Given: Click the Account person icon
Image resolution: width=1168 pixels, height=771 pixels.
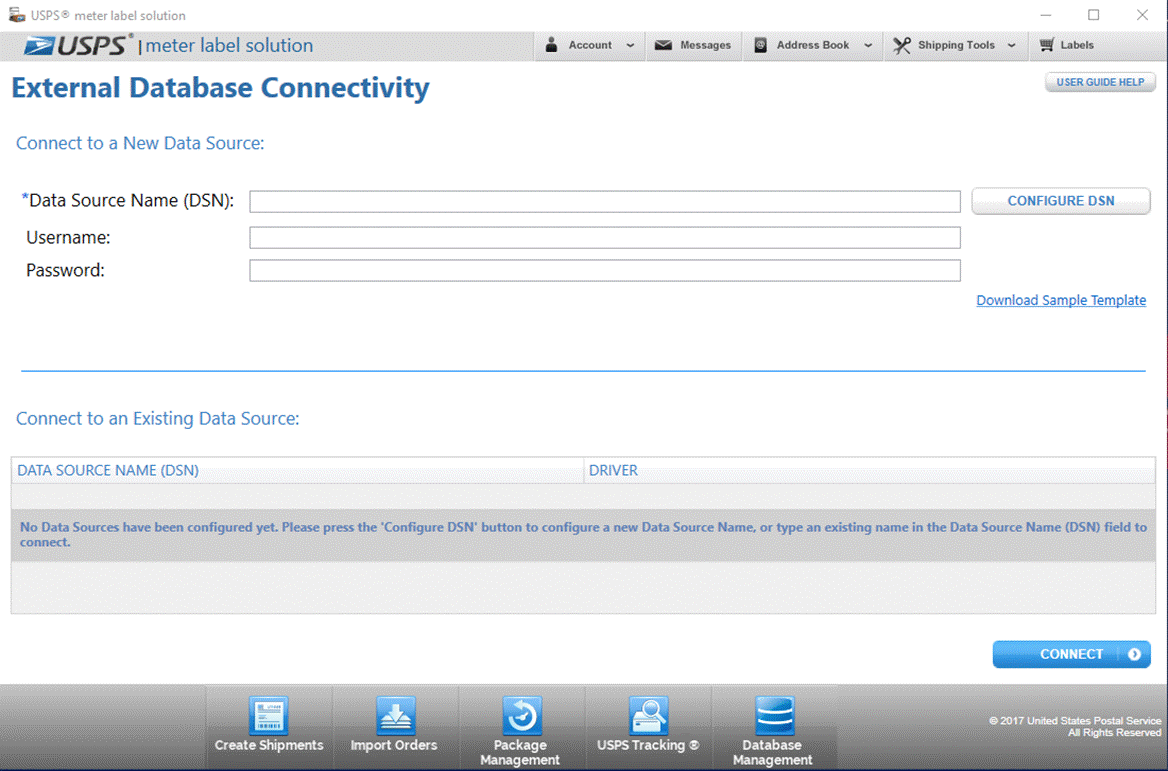Looking at the screenshot, I should (551, 45).
